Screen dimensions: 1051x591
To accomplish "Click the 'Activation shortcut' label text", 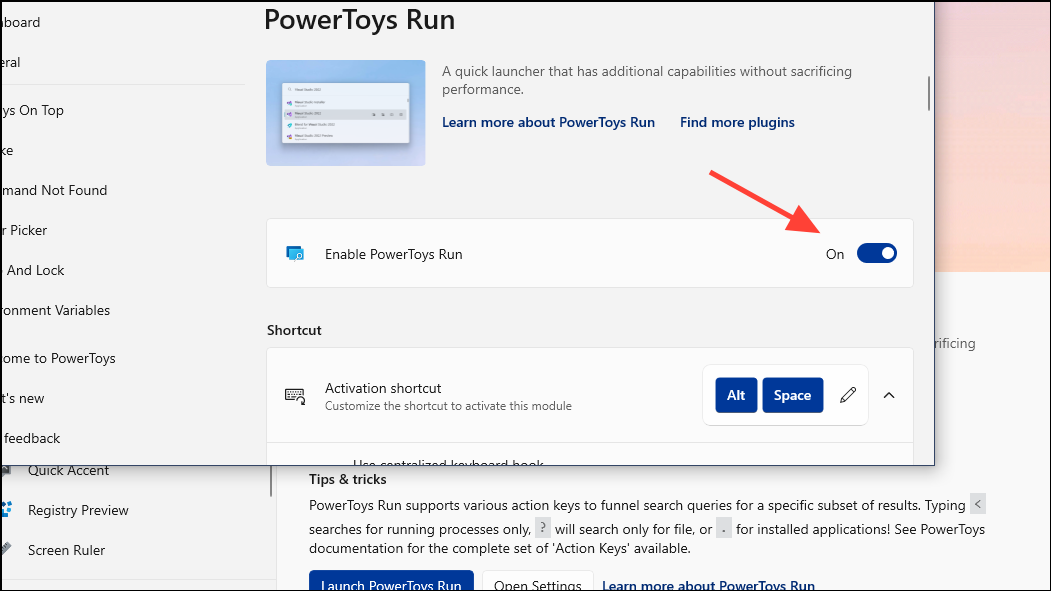I will [x=383, y=388].
